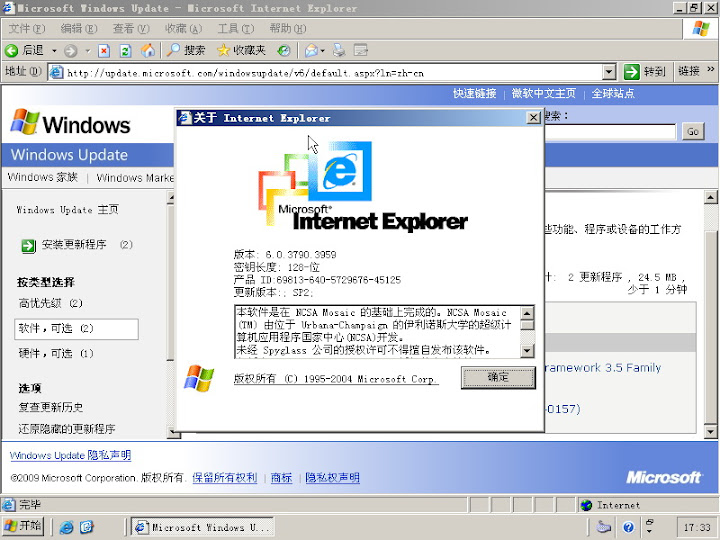The width and height of the screenshot is (720, 540).
Task: Click the second quick launch icon
Action: (86, 527)
